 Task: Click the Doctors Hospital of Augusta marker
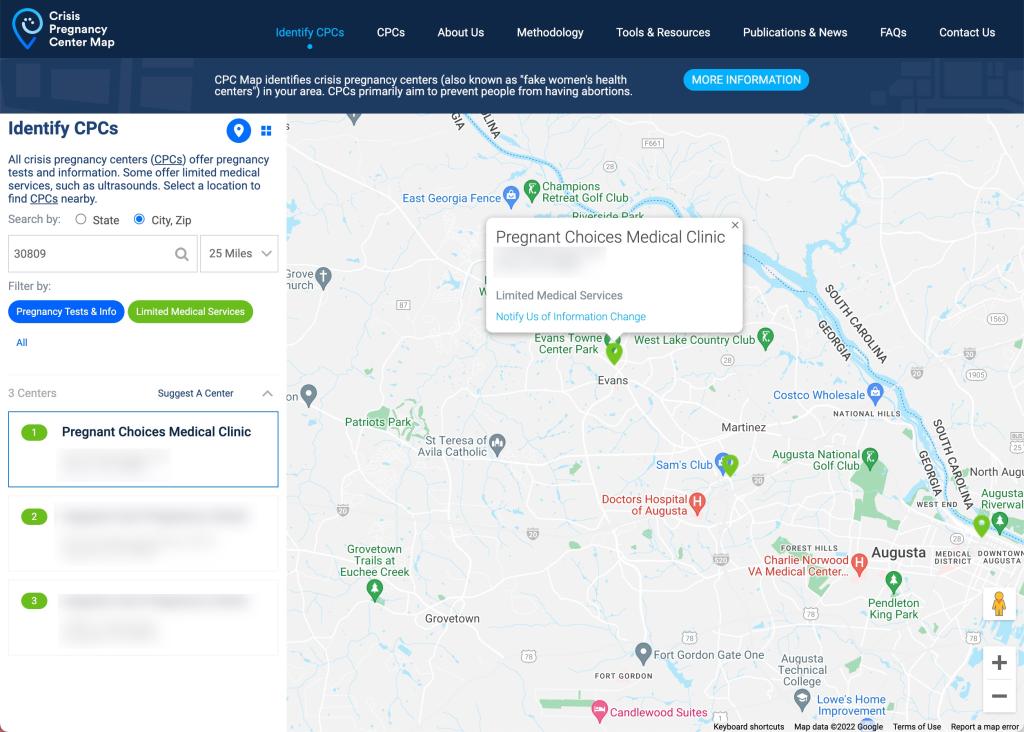pos(698,501)
